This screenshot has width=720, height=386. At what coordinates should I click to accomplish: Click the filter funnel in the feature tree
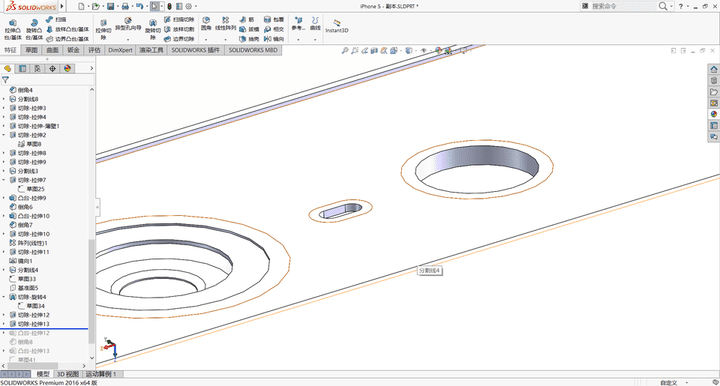click(x=6, y=79)
